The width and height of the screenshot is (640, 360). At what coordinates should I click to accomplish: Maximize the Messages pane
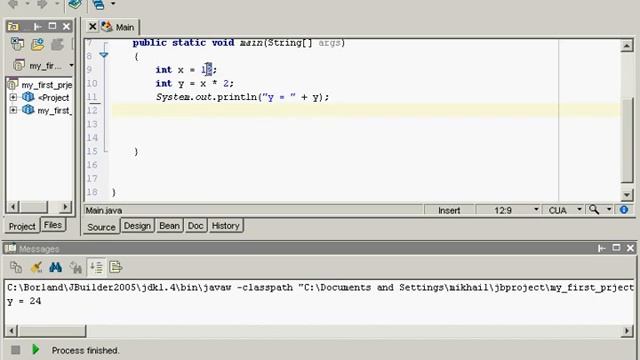click(616, 248)
